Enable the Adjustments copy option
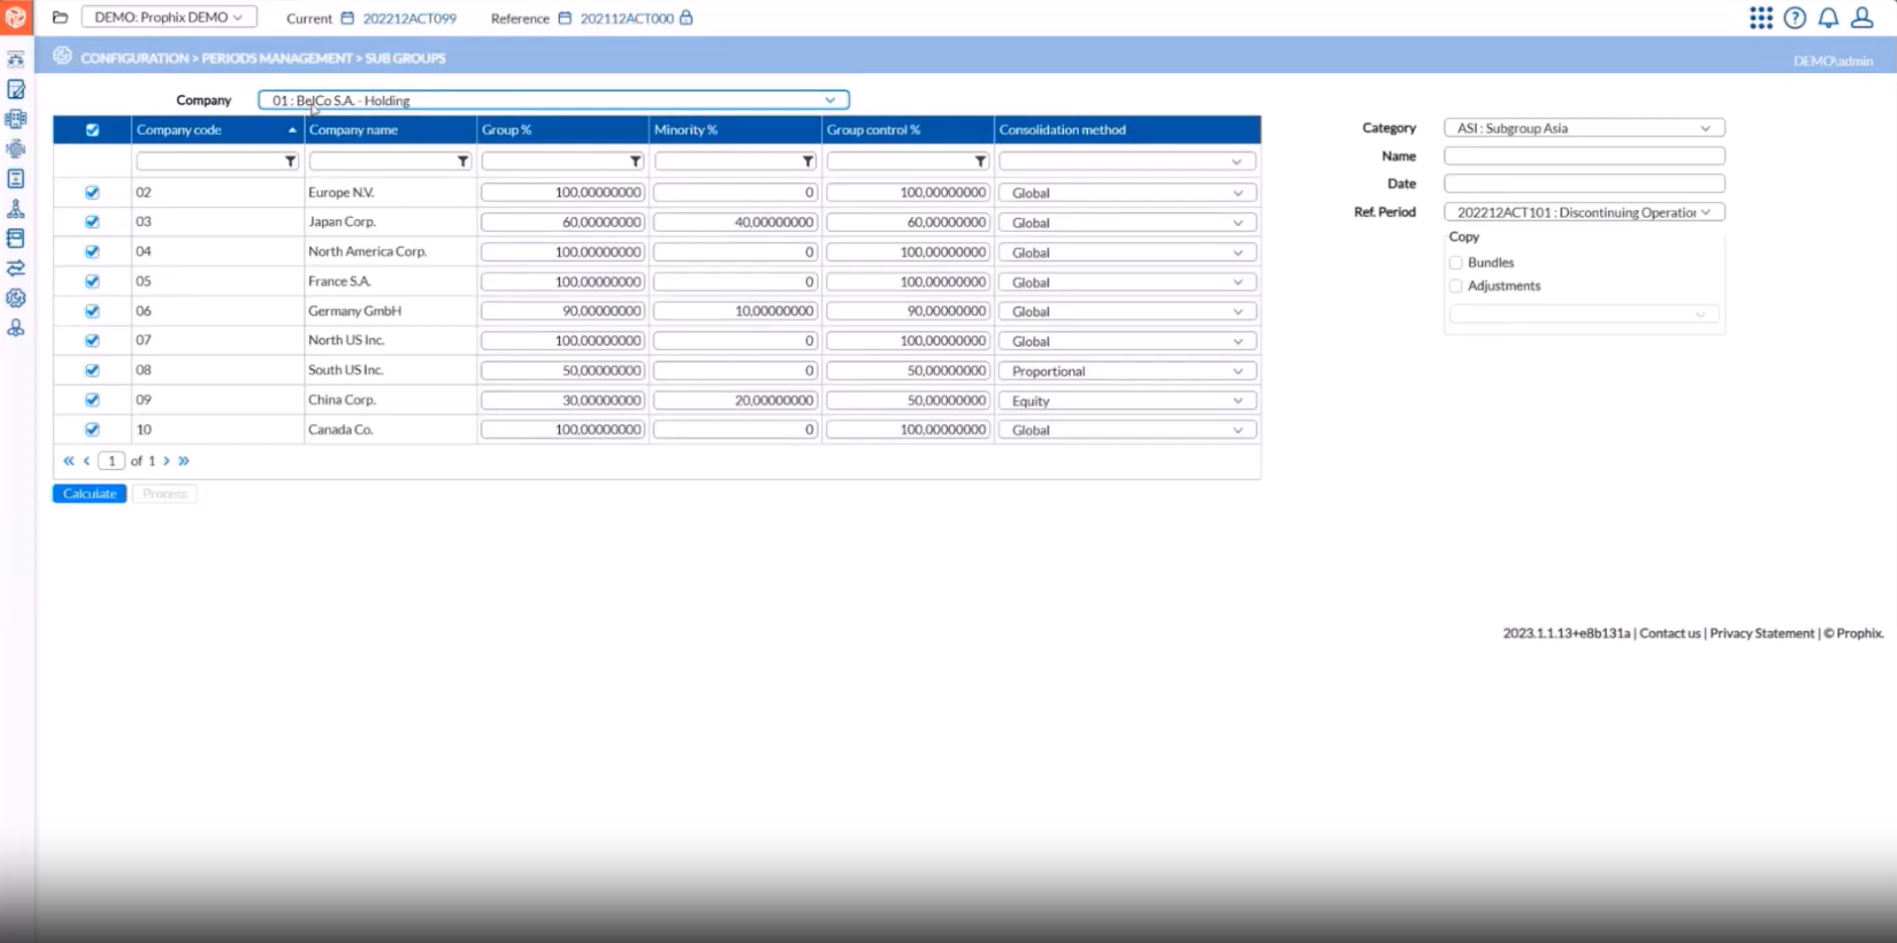Screen dimensions: 1897x943 tap(1456, 285)
